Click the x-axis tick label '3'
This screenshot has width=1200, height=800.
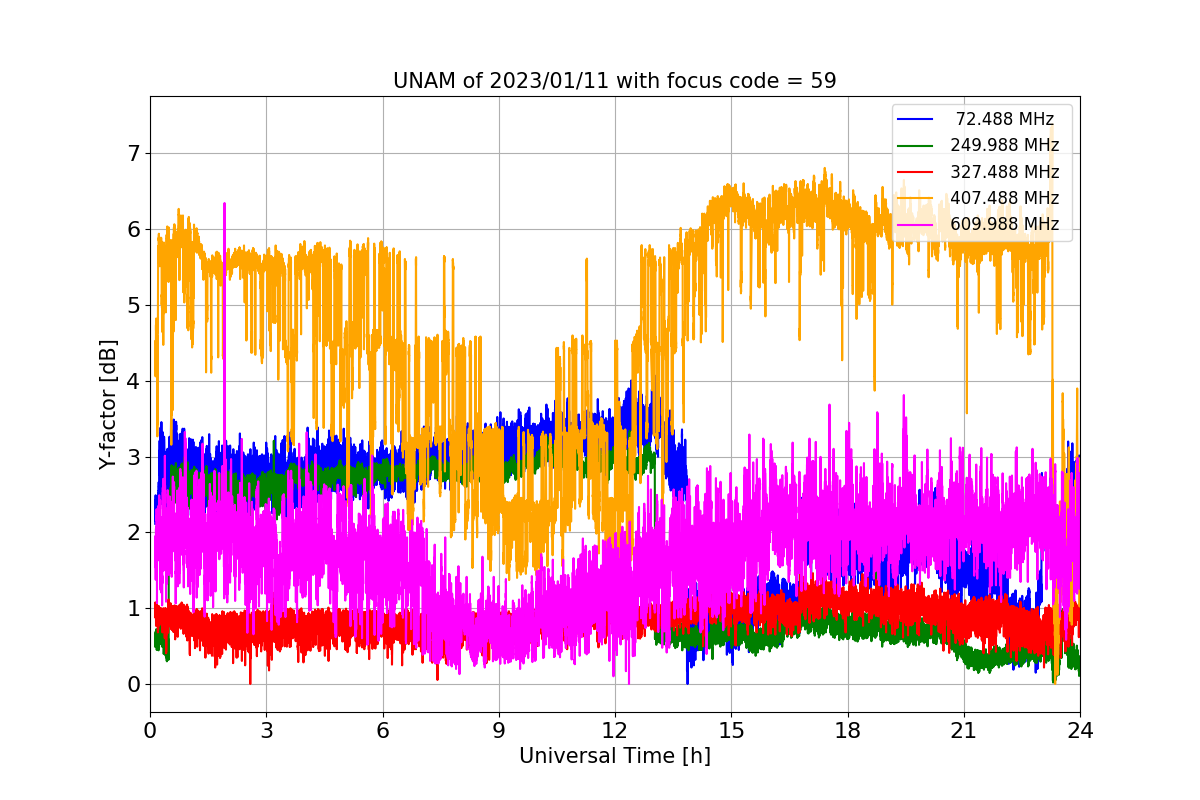[266, 731]
